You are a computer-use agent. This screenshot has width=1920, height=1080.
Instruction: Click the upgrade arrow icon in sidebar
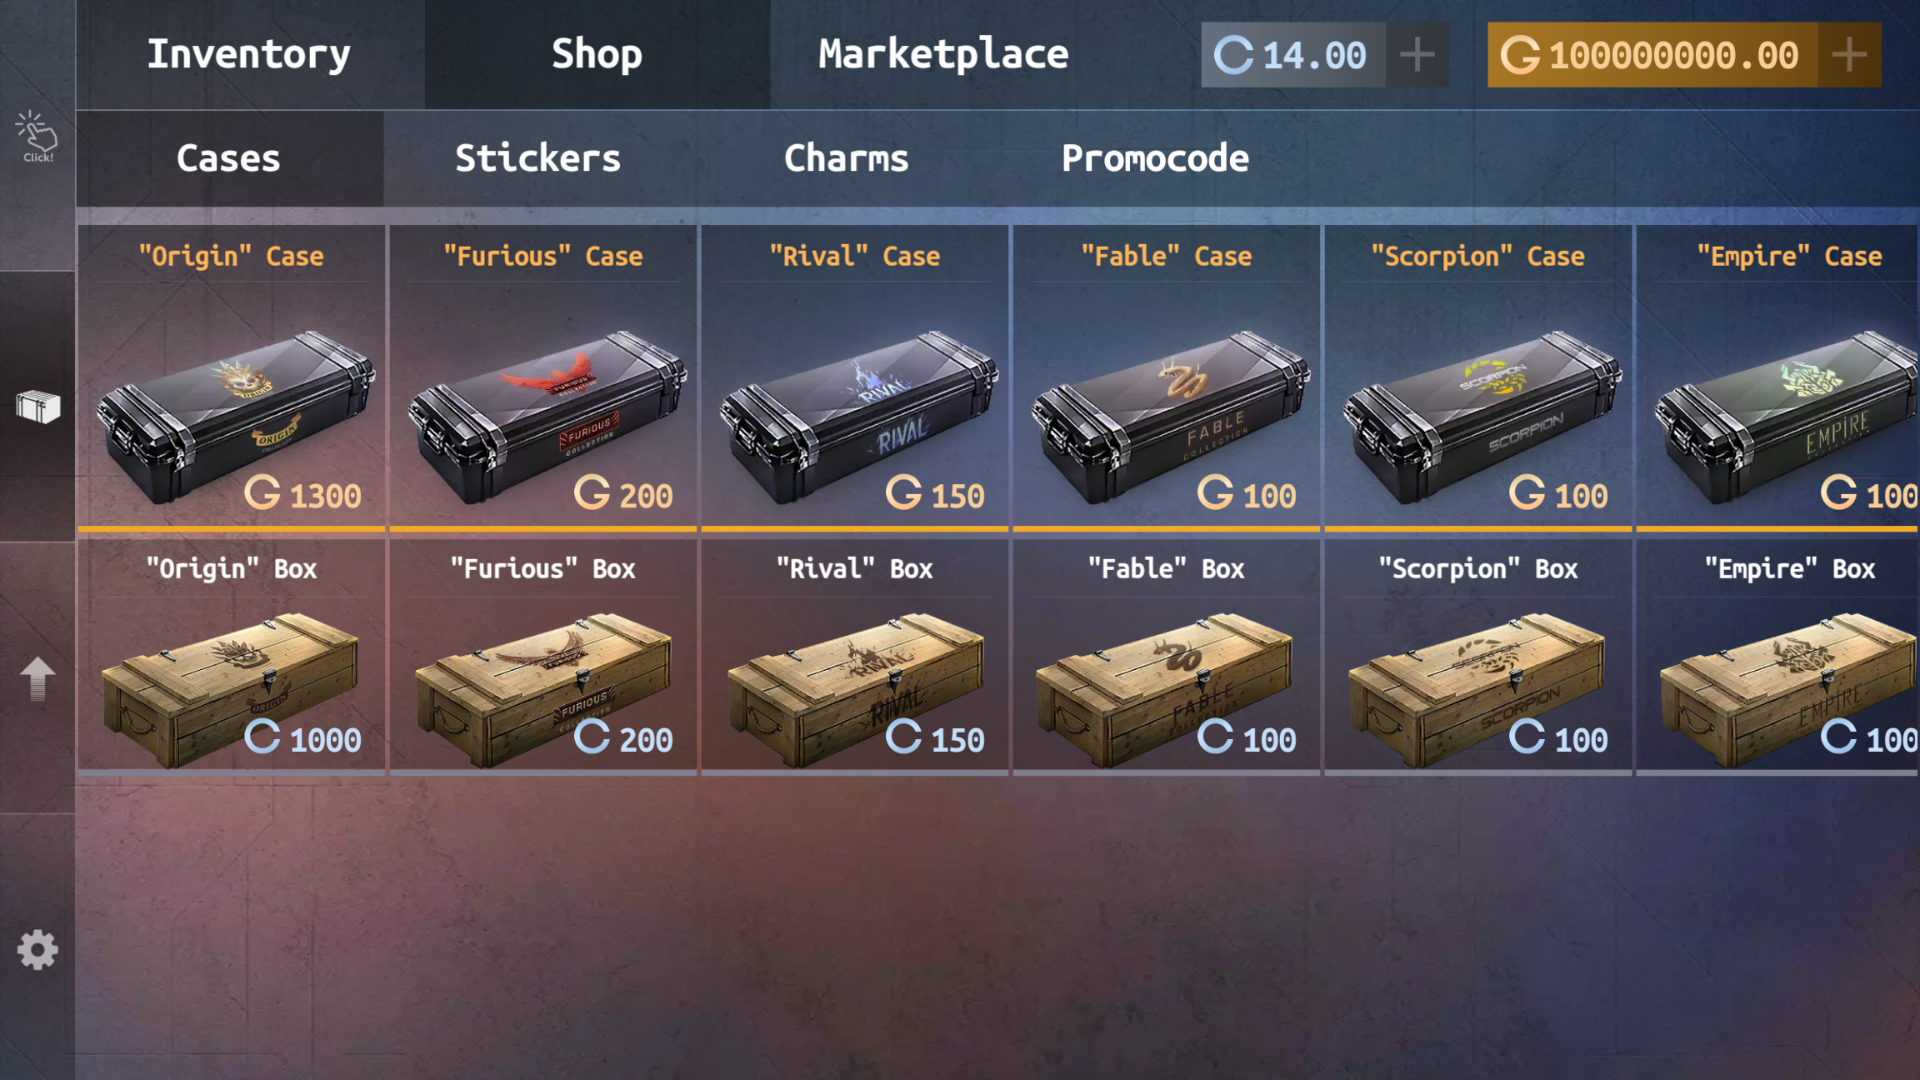click(38, 678)
